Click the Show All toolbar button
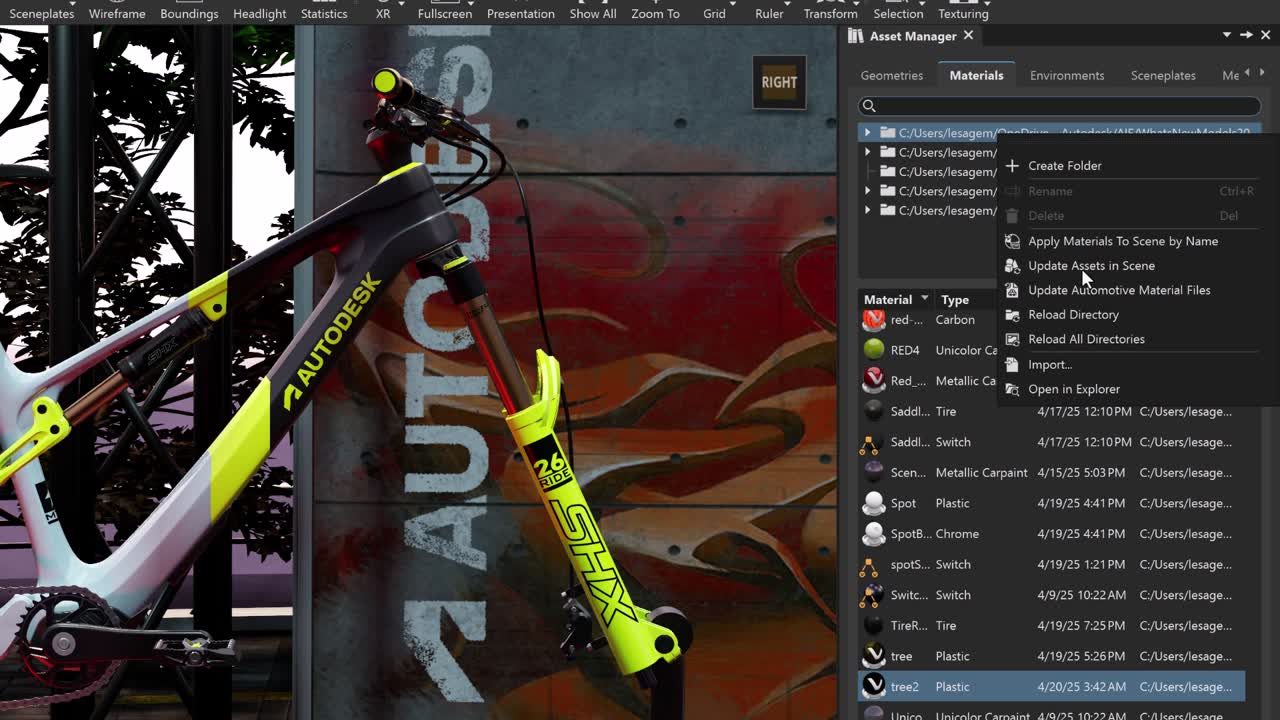The image size is (1280, 720). [x=593, y=14]
